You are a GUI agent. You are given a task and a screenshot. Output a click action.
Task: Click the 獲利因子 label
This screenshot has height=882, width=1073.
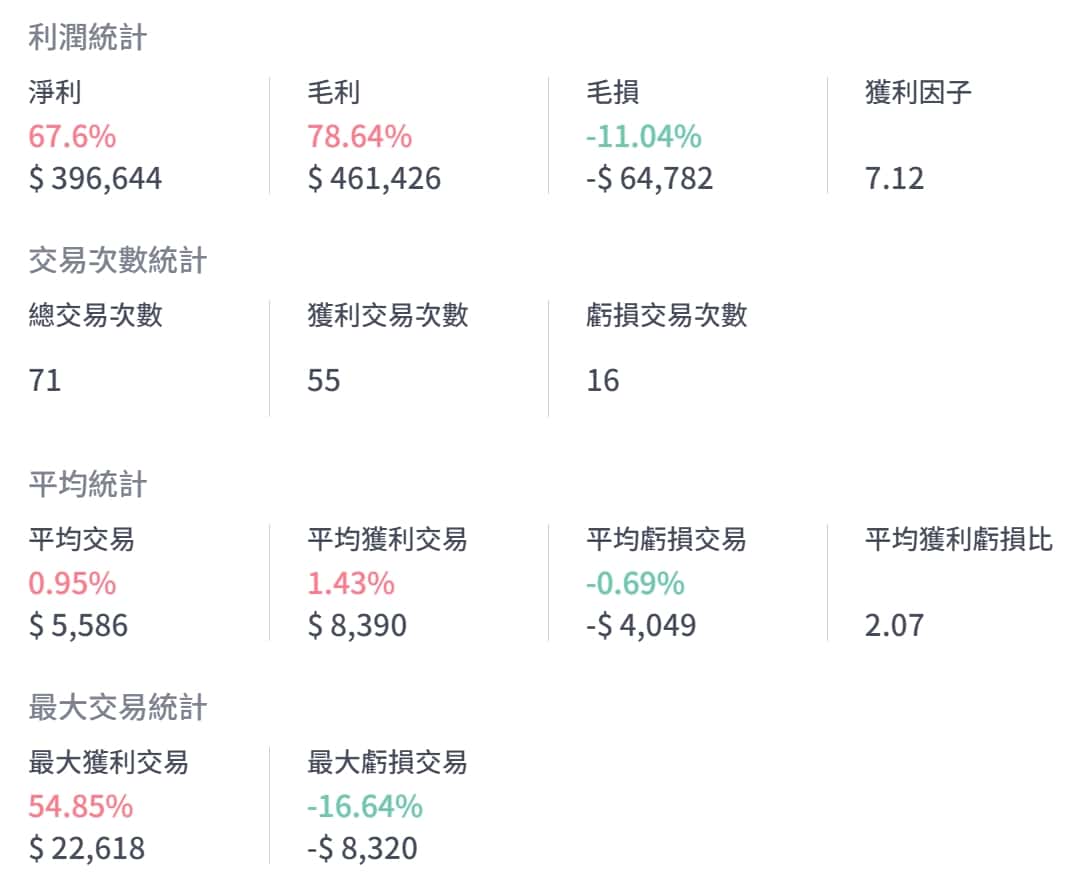[x=918, y=93]
